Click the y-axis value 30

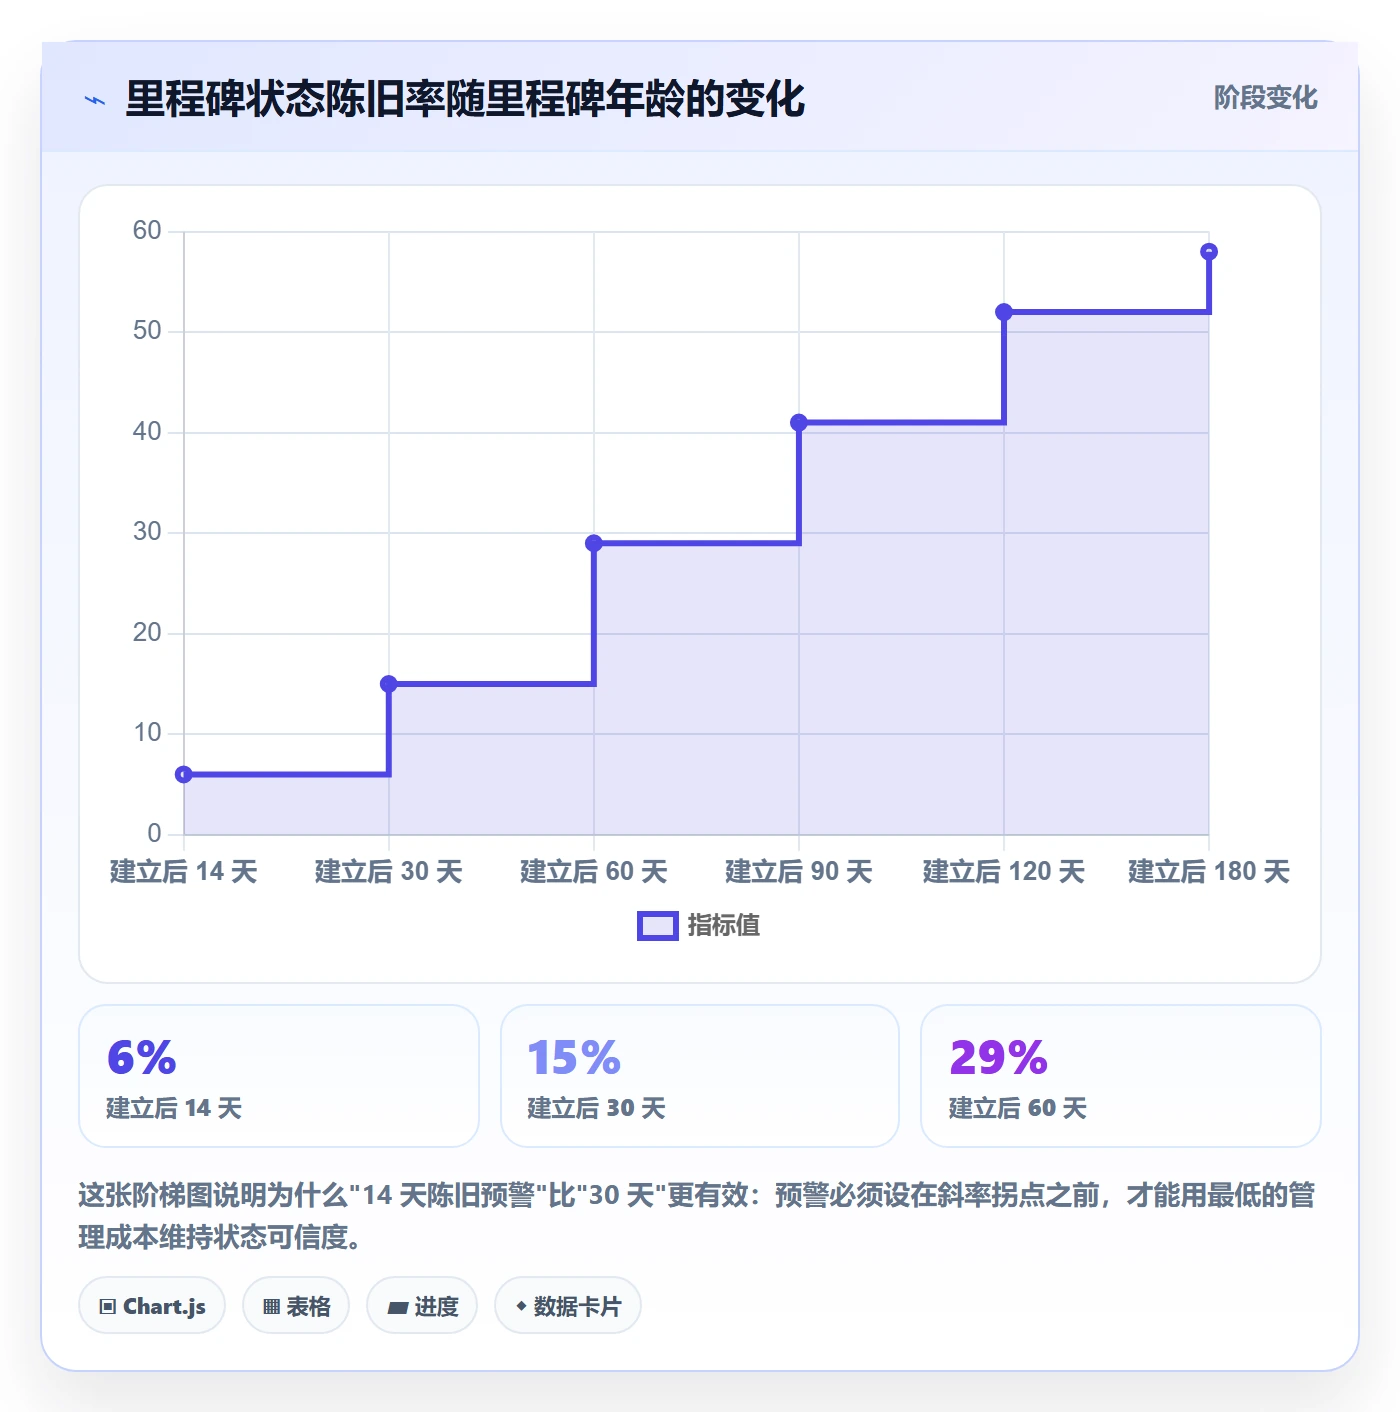[147, 532]
